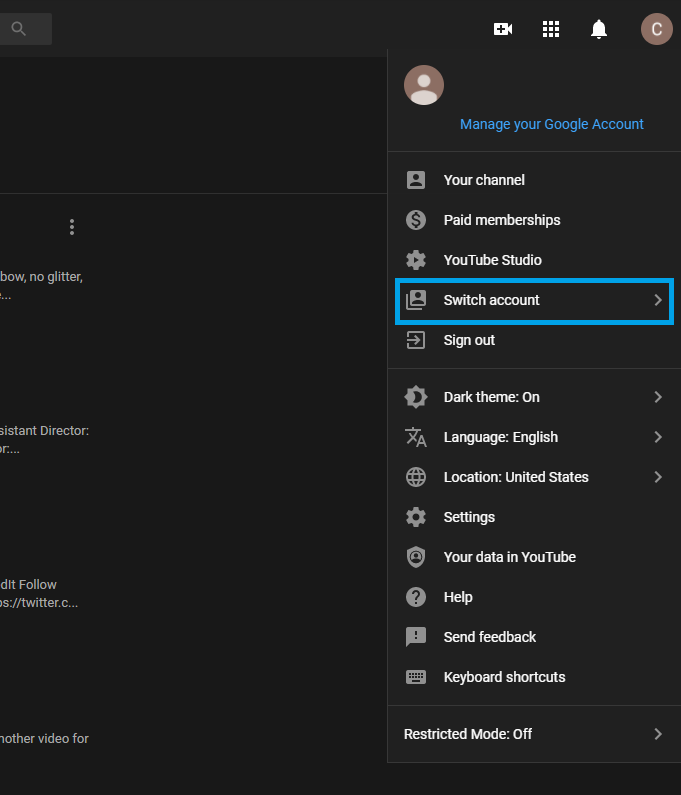This screenshot has width=681, height=795.
Task: Click the YouTube Studio gear-play icon
Action: [416, 260]
